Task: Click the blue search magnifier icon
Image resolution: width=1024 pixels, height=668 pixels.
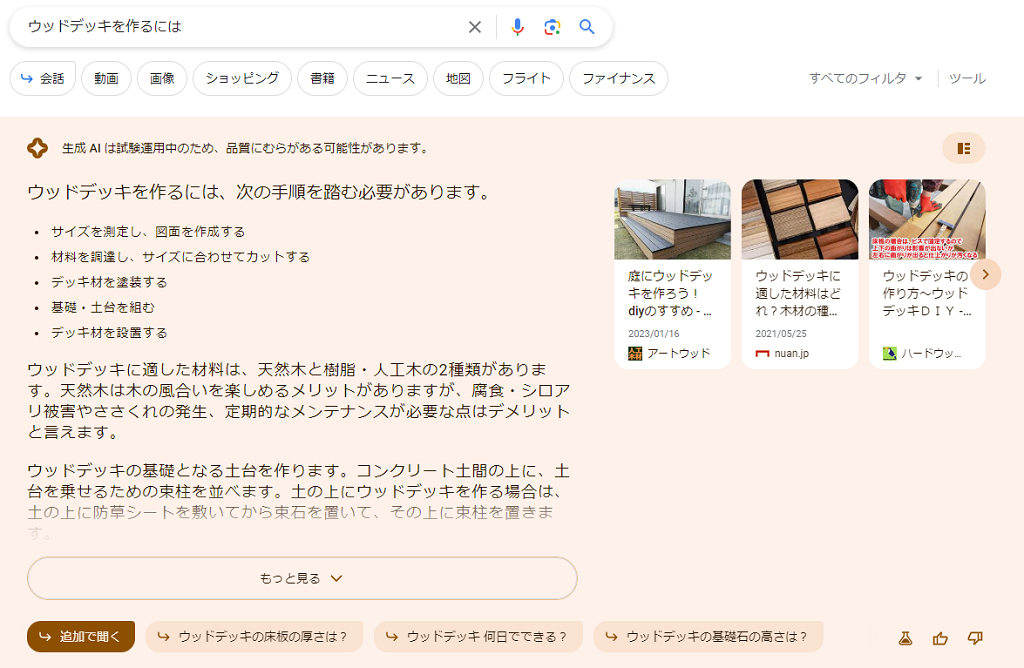Action: (x=587, y=27)
